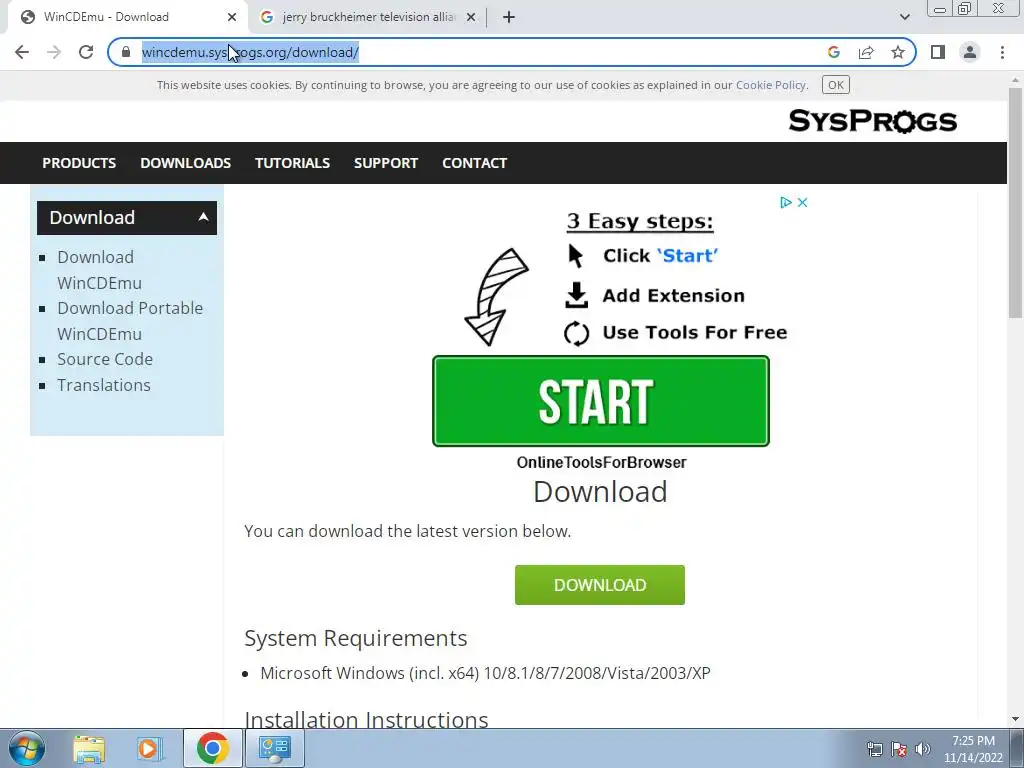The width and height of the screenshot is (1024, 768).
Task: Click the SysProgs logo
Action: click(872, 121)
